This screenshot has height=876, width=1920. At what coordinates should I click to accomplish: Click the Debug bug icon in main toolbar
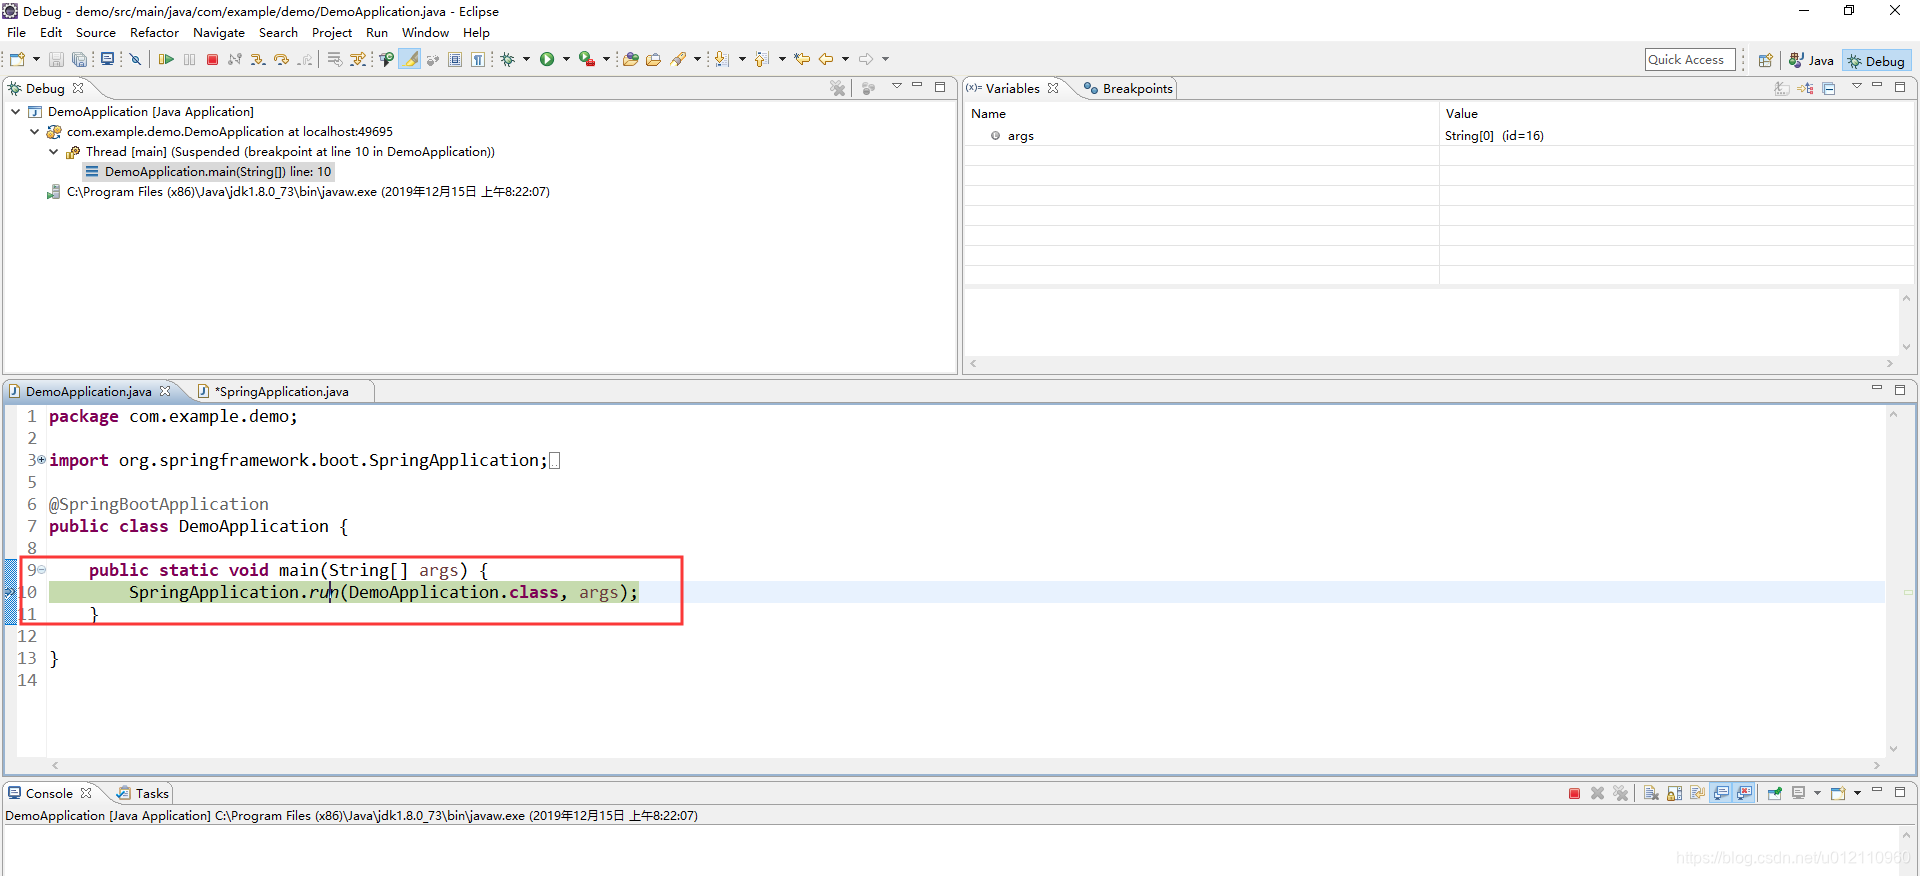coord(508,59)
